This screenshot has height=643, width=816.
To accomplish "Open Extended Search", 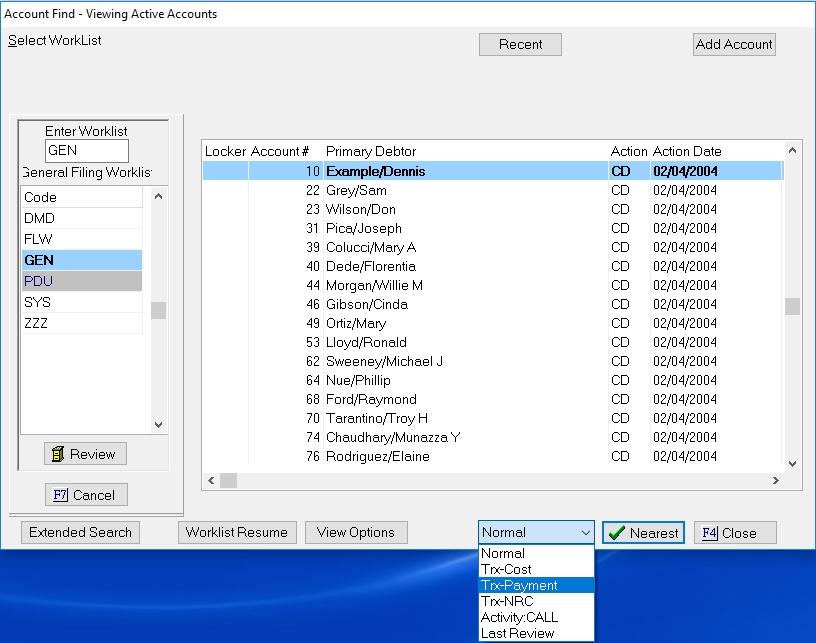I will tap(80, 532).
